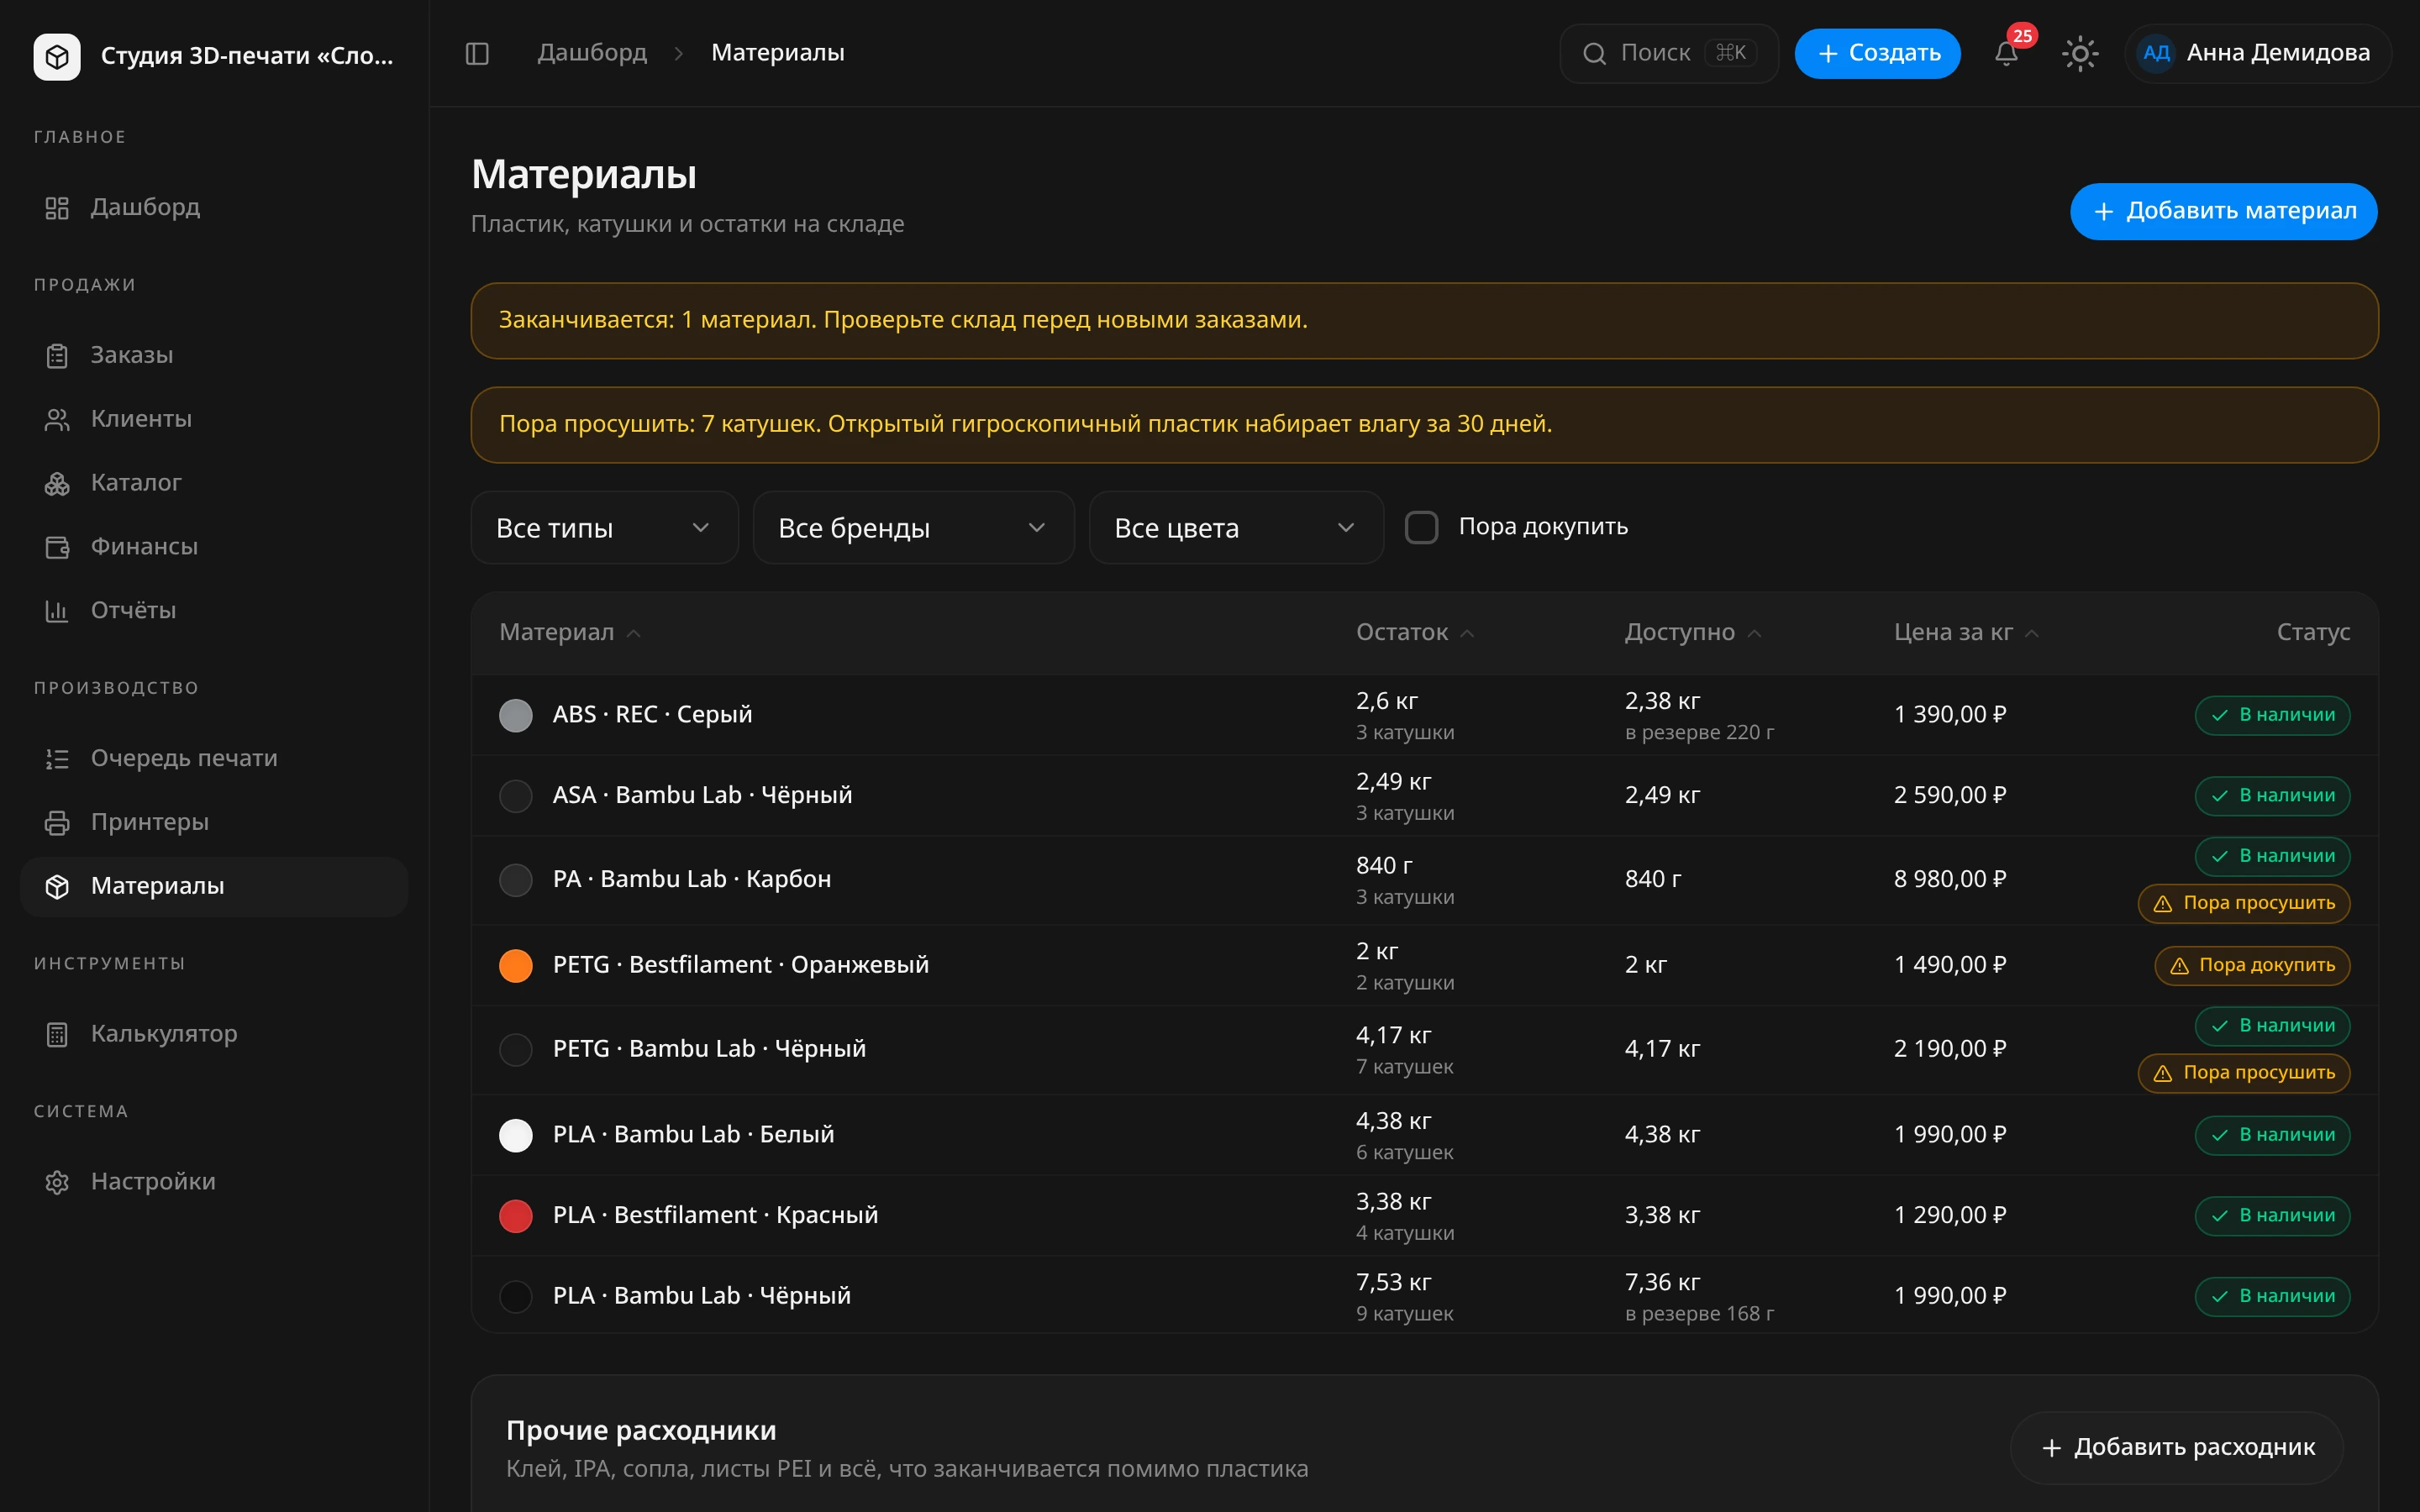Image resolution: width=2420 pixels, height=1512 pixels.
Task: Click the Отчёты chart icon
Action: click(57, 610)
